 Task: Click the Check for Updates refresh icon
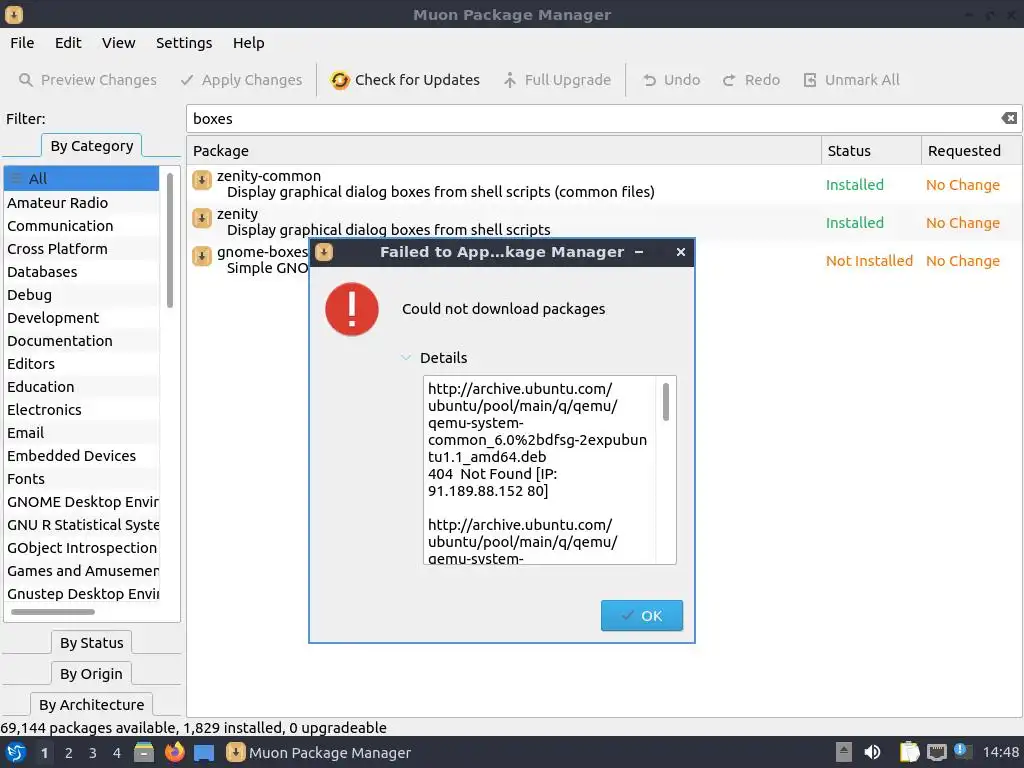(x=340, y=80)
